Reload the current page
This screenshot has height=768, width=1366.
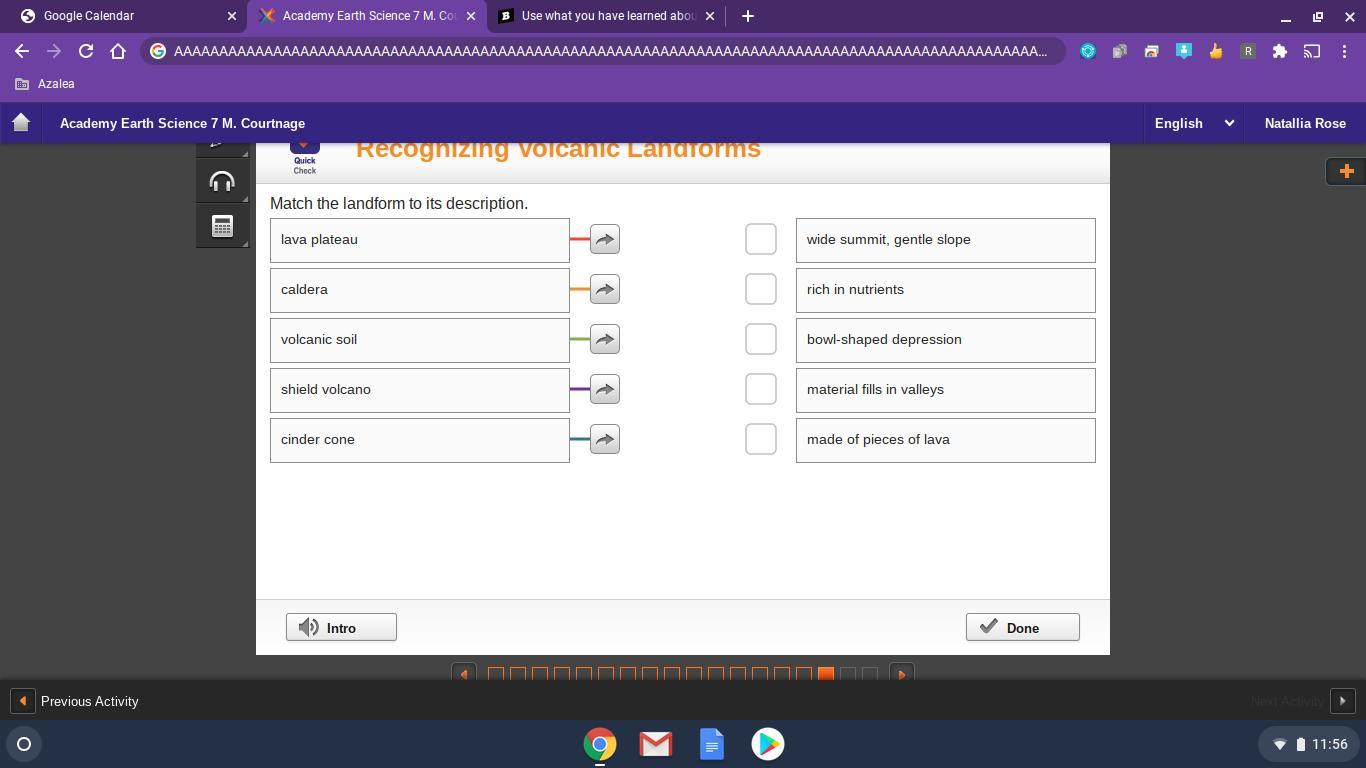[86, 51]
